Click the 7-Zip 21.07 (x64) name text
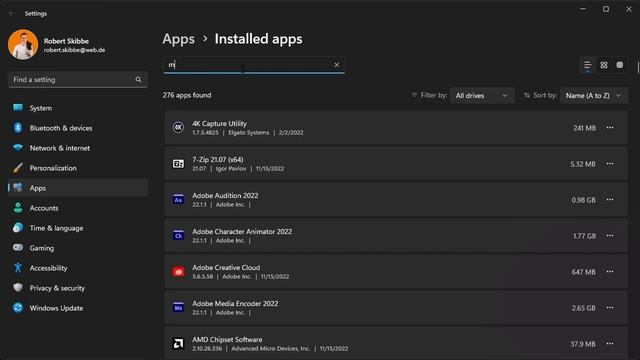This screenshot has width=640, height=360. [x=218, y=160]
